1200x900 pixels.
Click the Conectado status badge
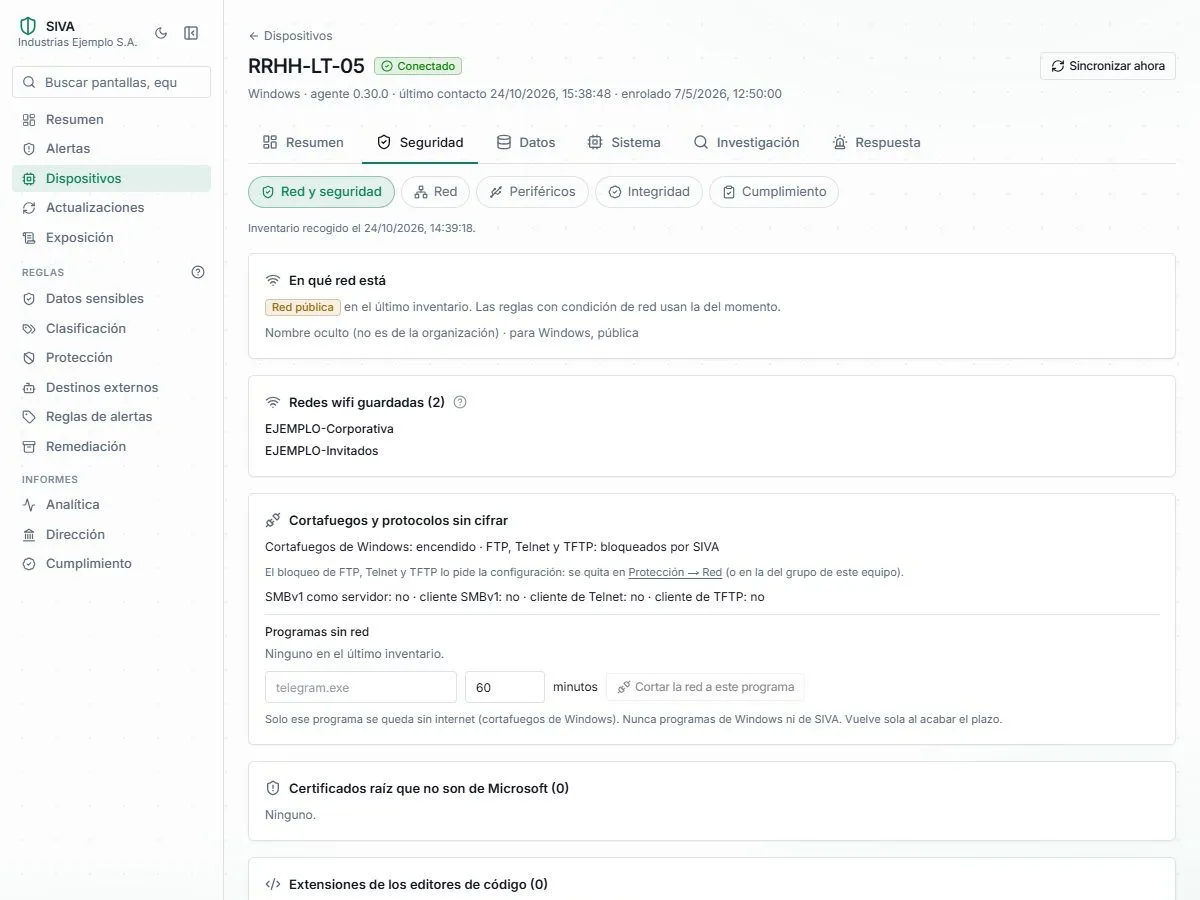click(418, 66)
